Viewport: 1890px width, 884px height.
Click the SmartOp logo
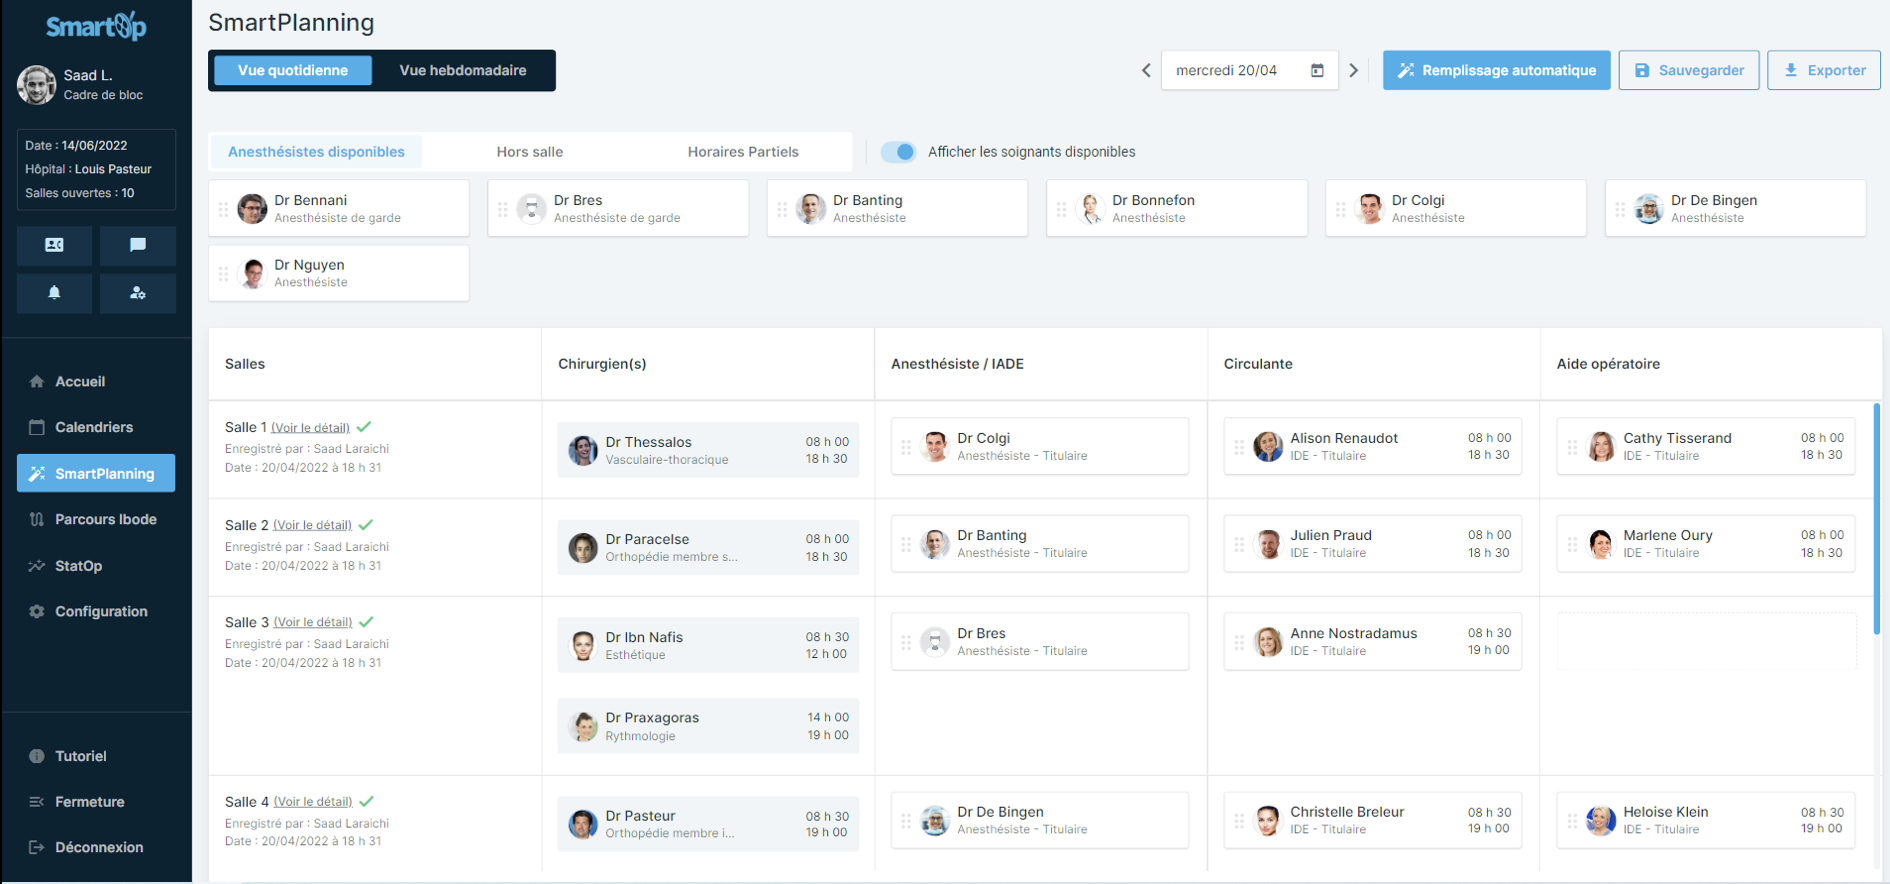(x=96, y=26)
